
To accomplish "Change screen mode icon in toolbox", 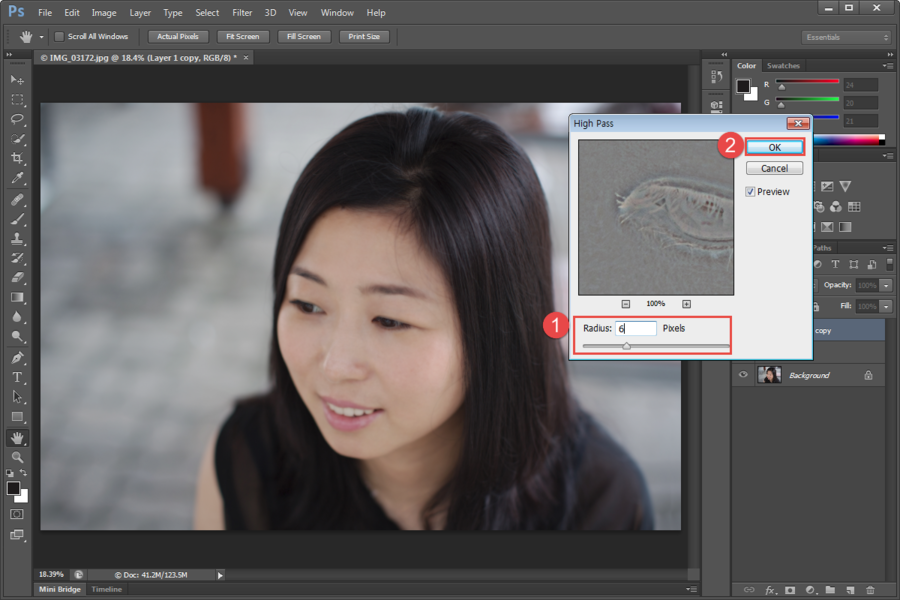I will (17, 535).
